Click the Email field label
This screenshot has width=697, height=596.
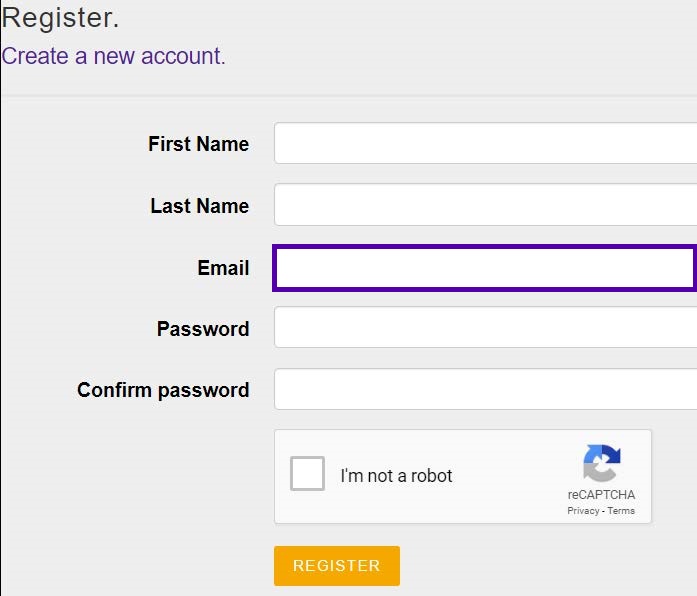click(x=223, y=268)
